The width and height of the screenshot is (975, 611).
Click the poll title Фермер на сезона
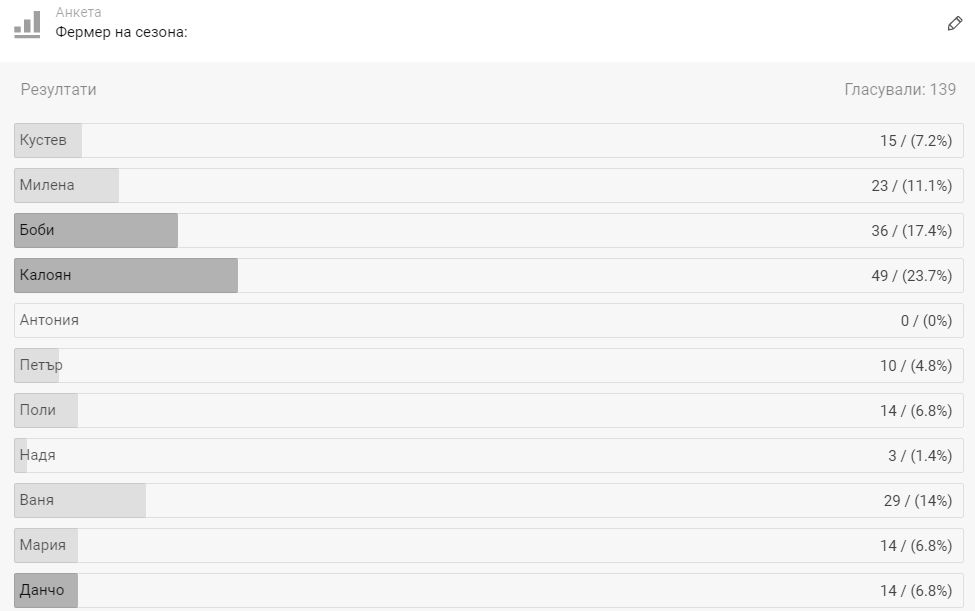click(x=121, y=32)
